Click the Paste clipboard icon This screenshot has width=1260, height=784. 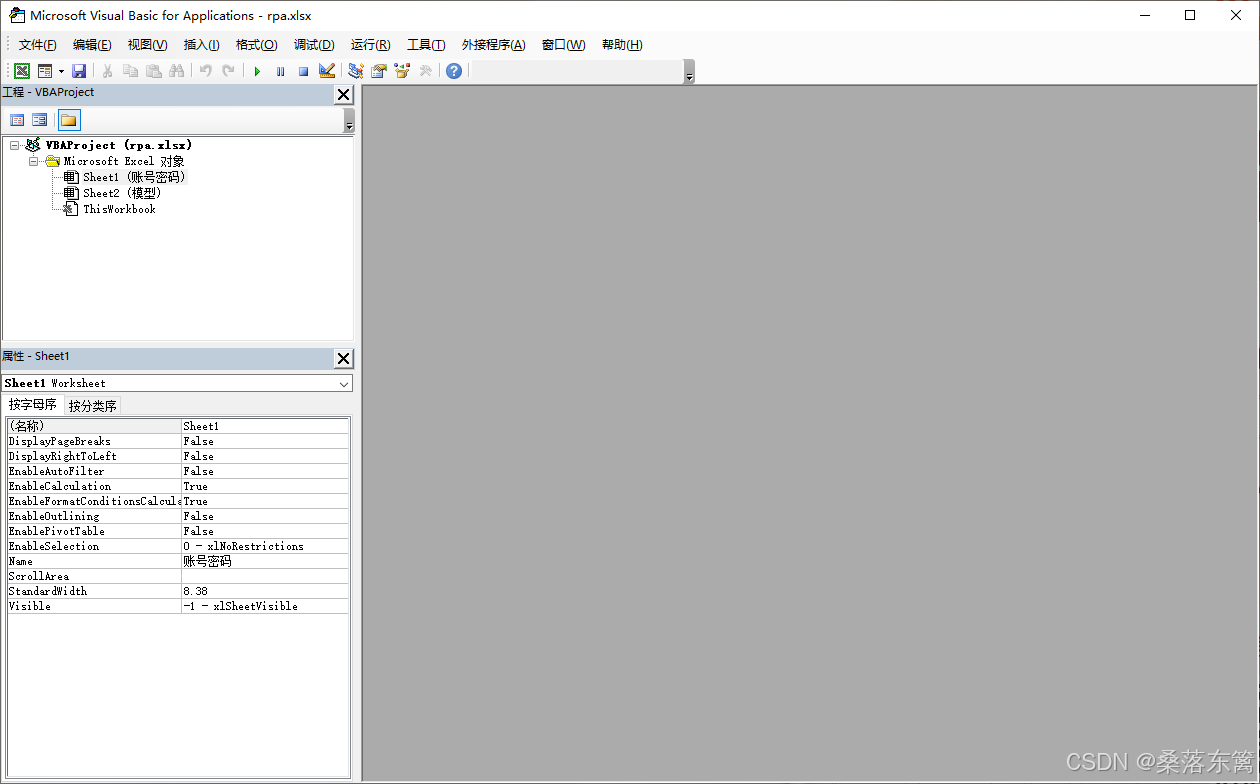153,71
